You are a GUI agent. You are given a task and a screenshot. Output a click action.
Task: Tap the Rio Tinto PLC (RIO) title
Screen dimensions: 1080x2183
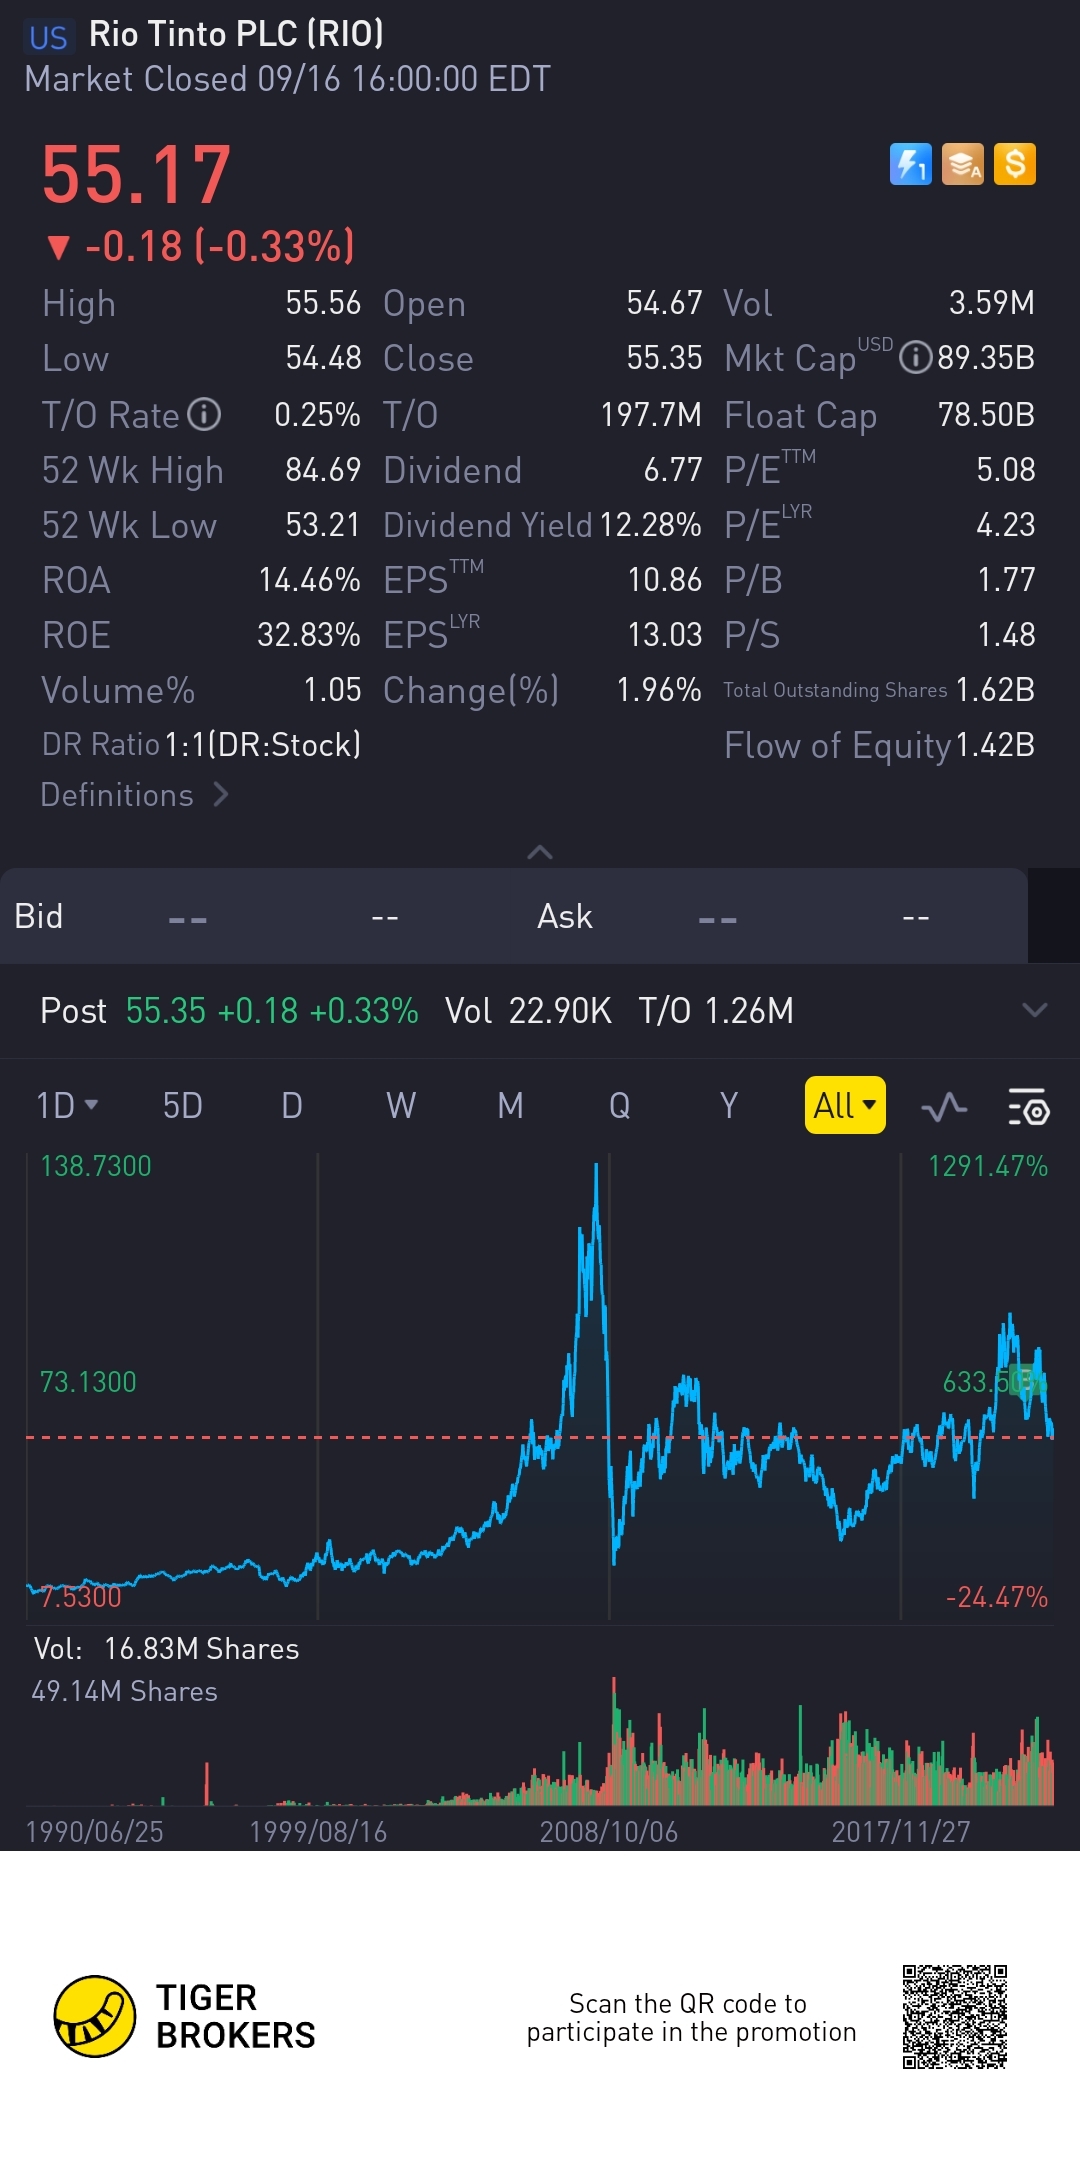click(x=236, y=34)
